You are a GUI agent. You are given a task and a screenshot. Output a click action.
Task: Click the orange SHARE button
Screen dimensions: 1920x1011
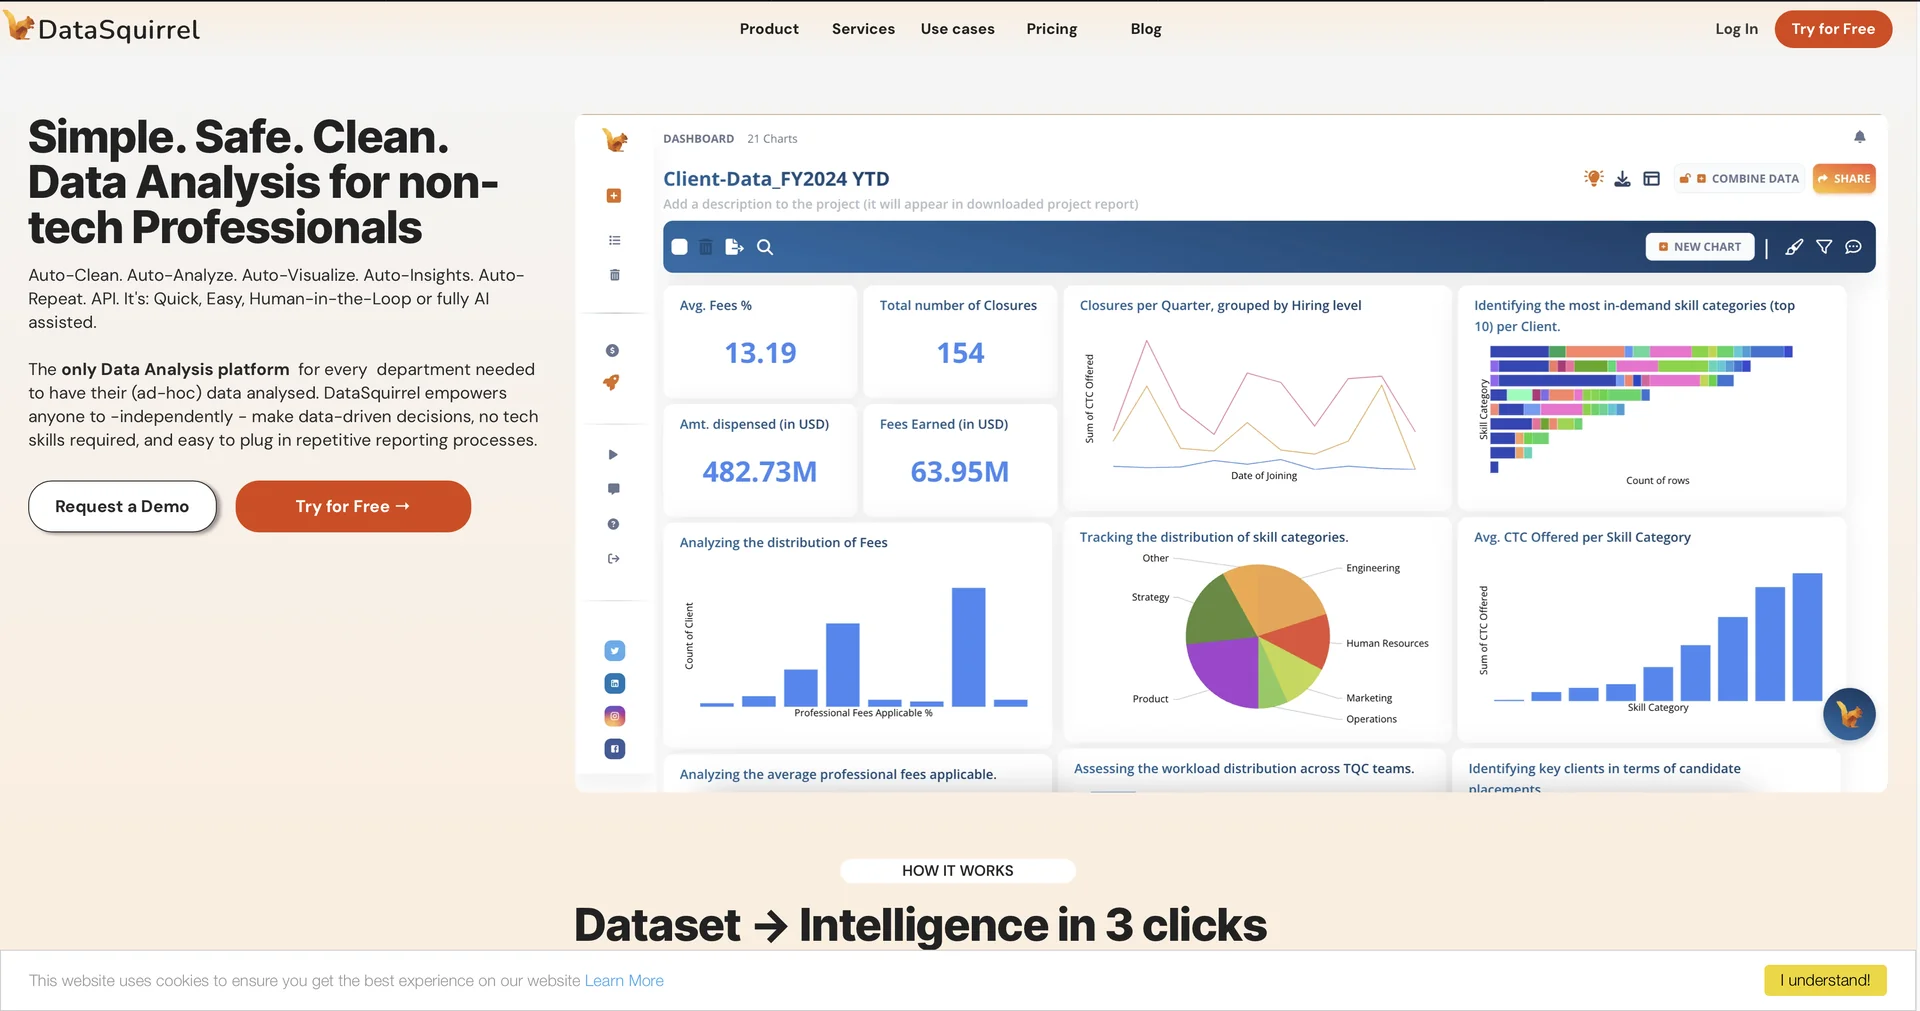pos(1844,179)
